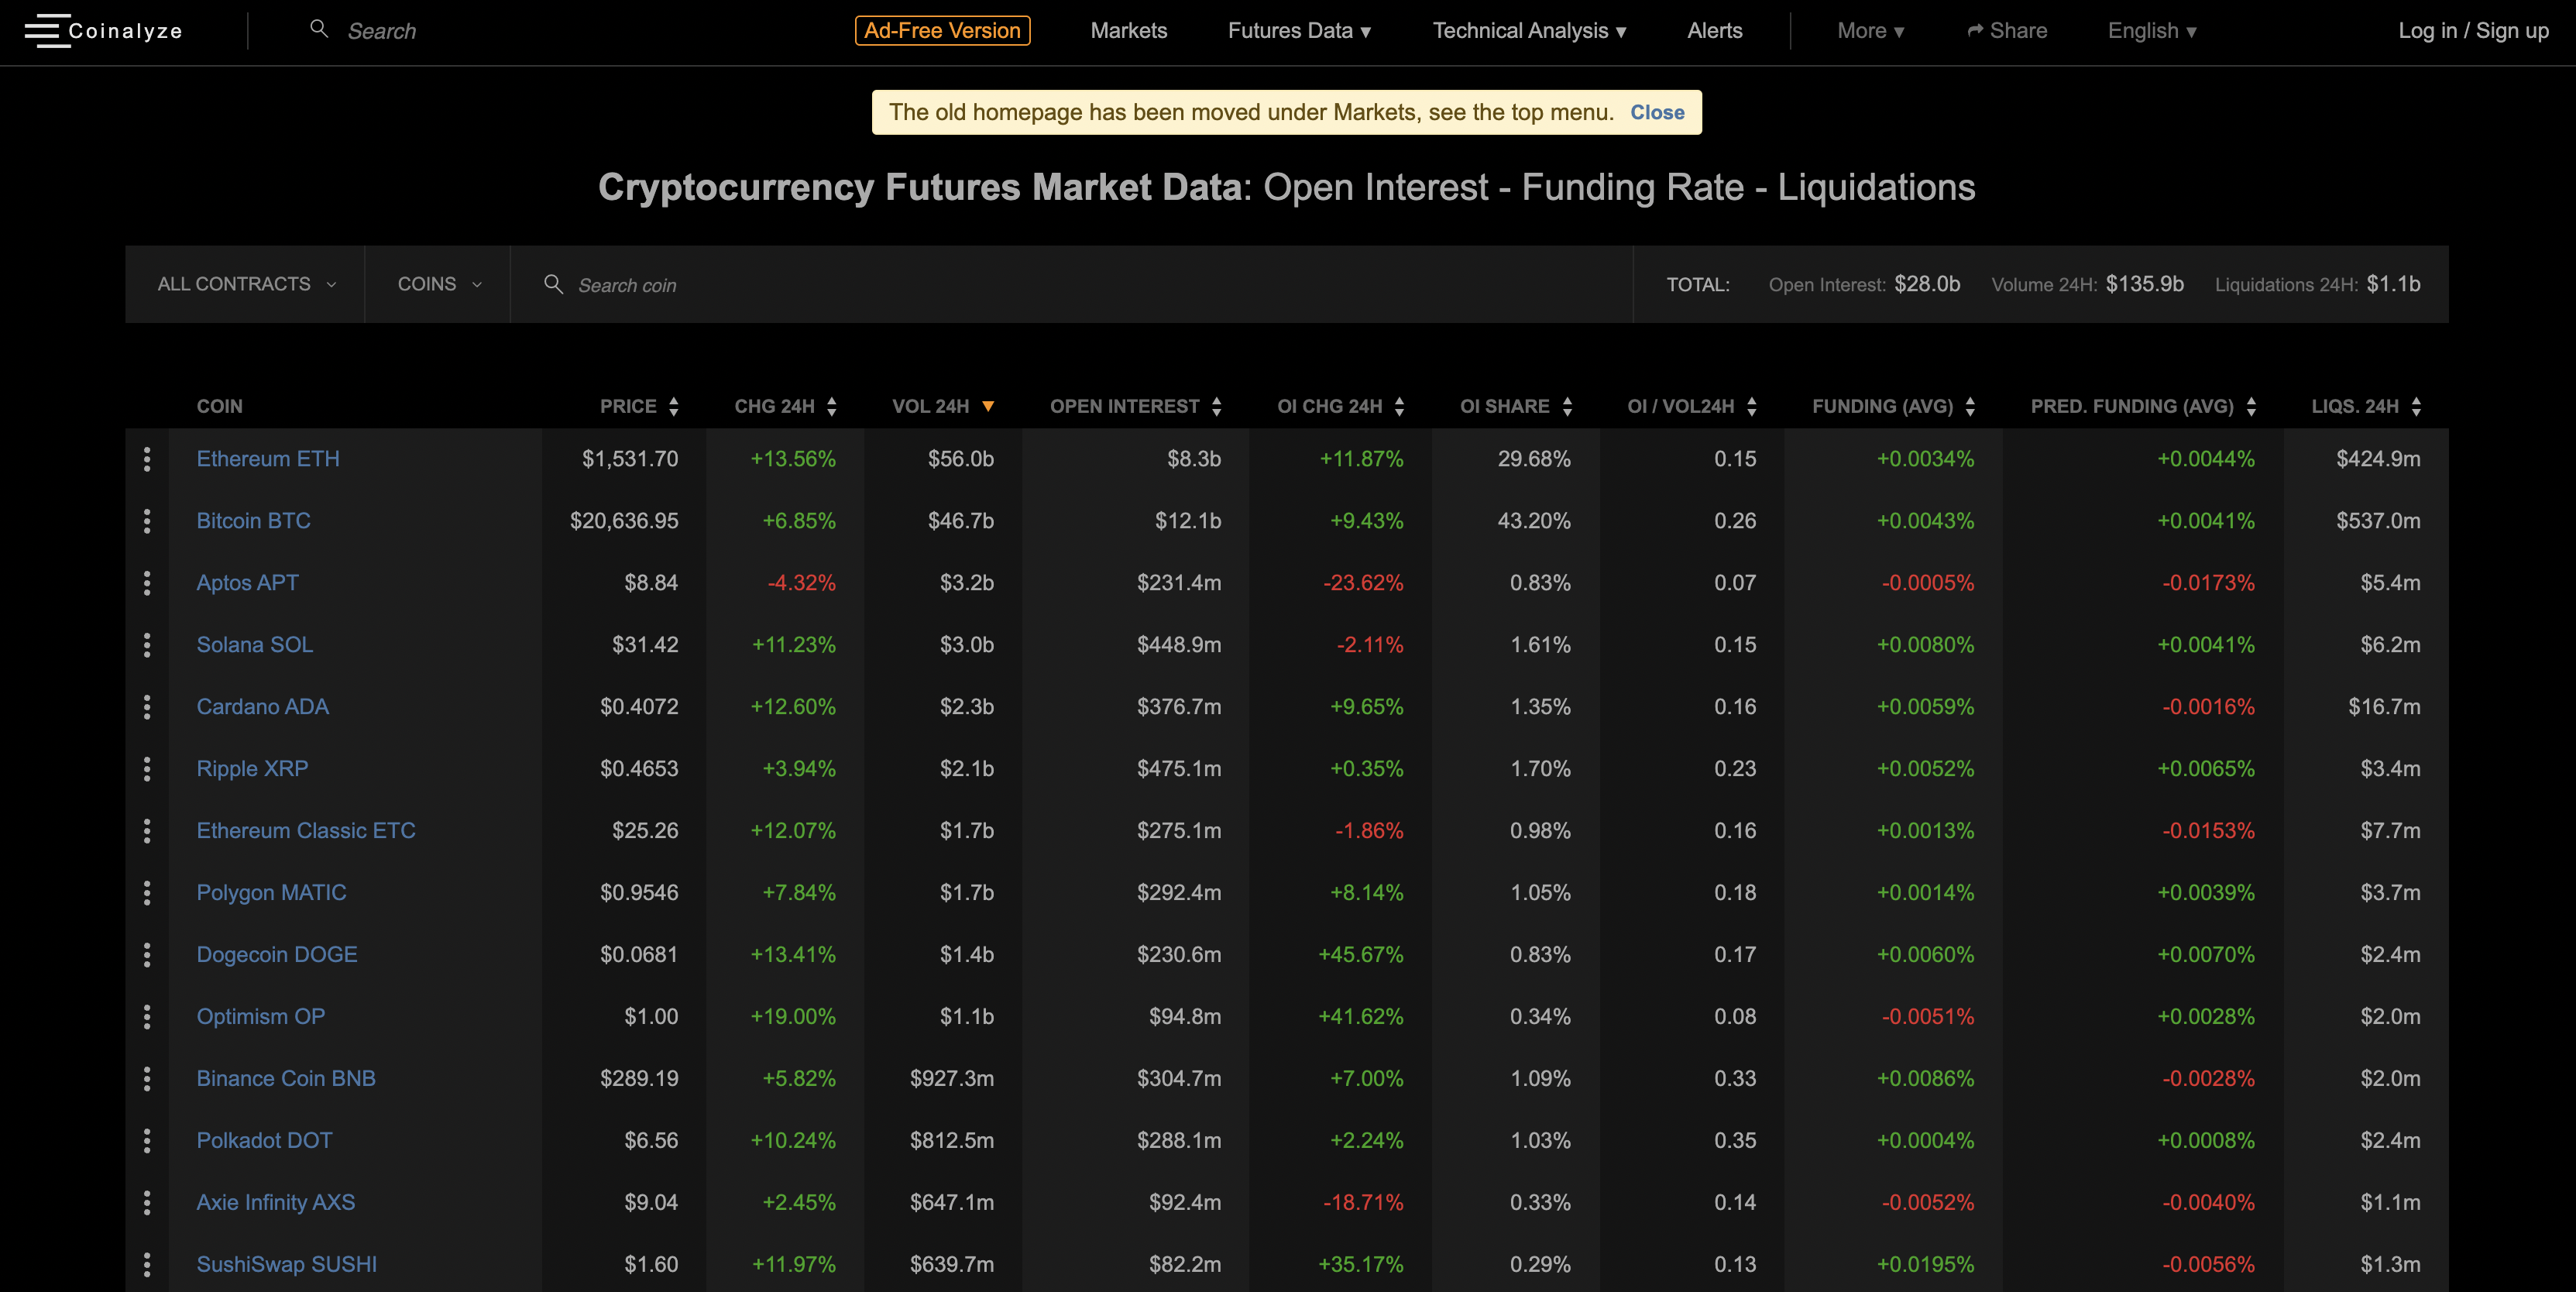Click the Share option

click(2007, 31)
